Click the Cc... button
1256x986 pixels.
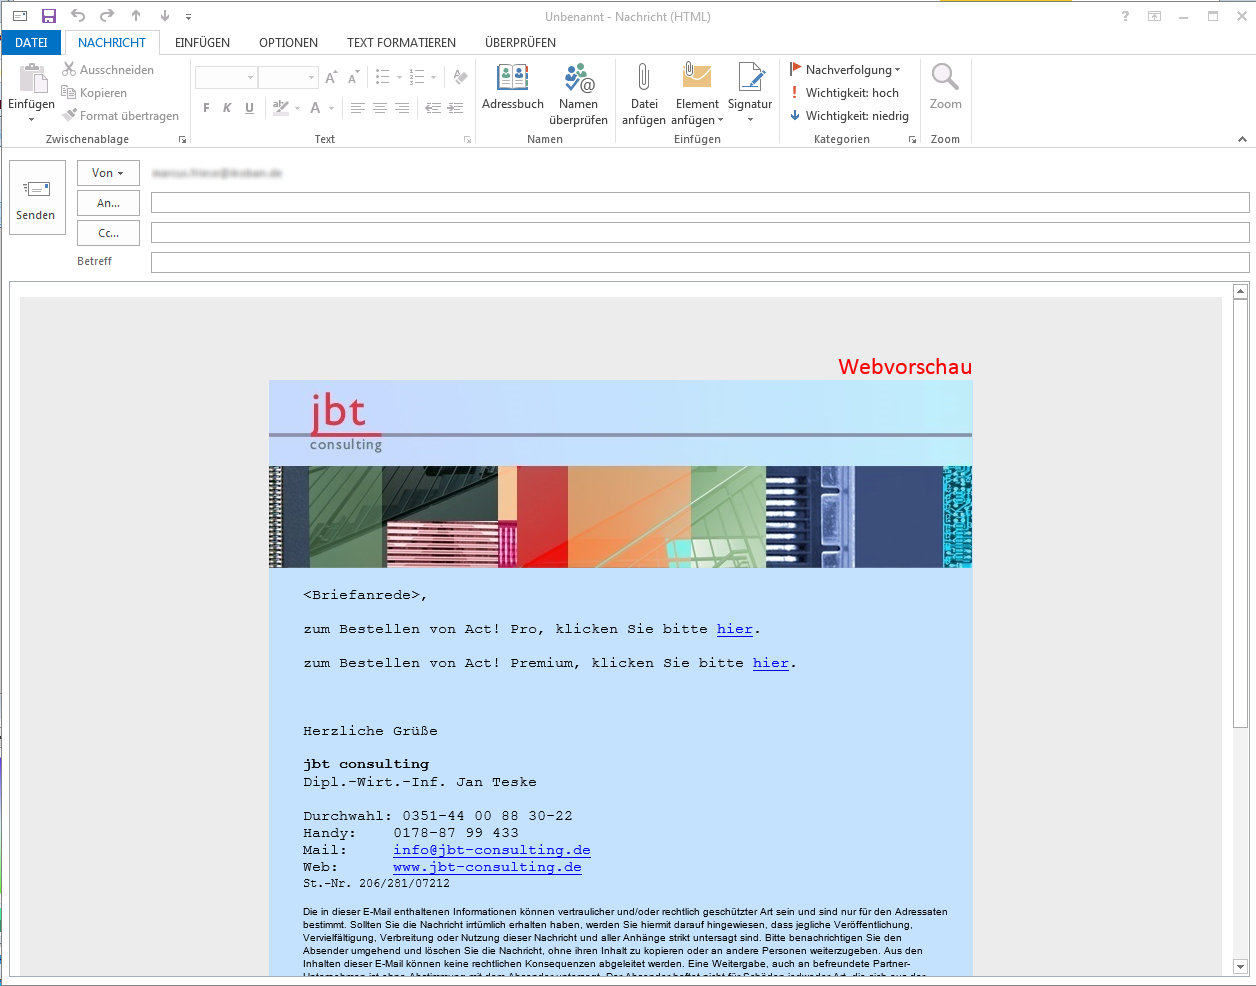[108, 233]
